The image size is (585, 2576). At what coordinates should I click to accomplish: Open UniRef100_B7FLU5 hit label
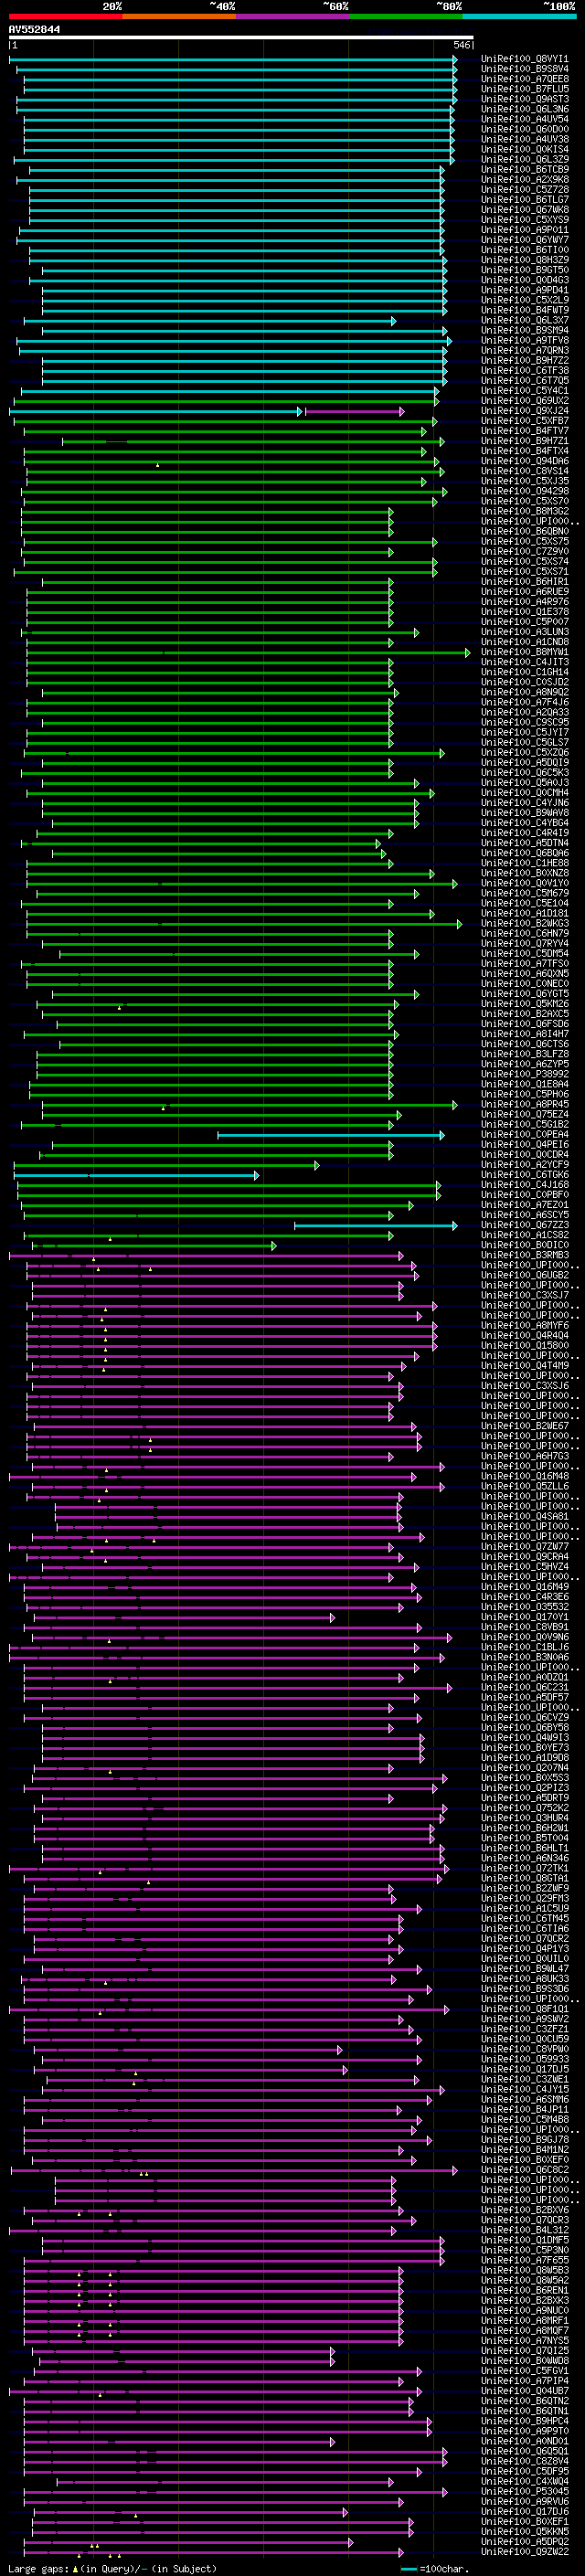coord(525,89)
